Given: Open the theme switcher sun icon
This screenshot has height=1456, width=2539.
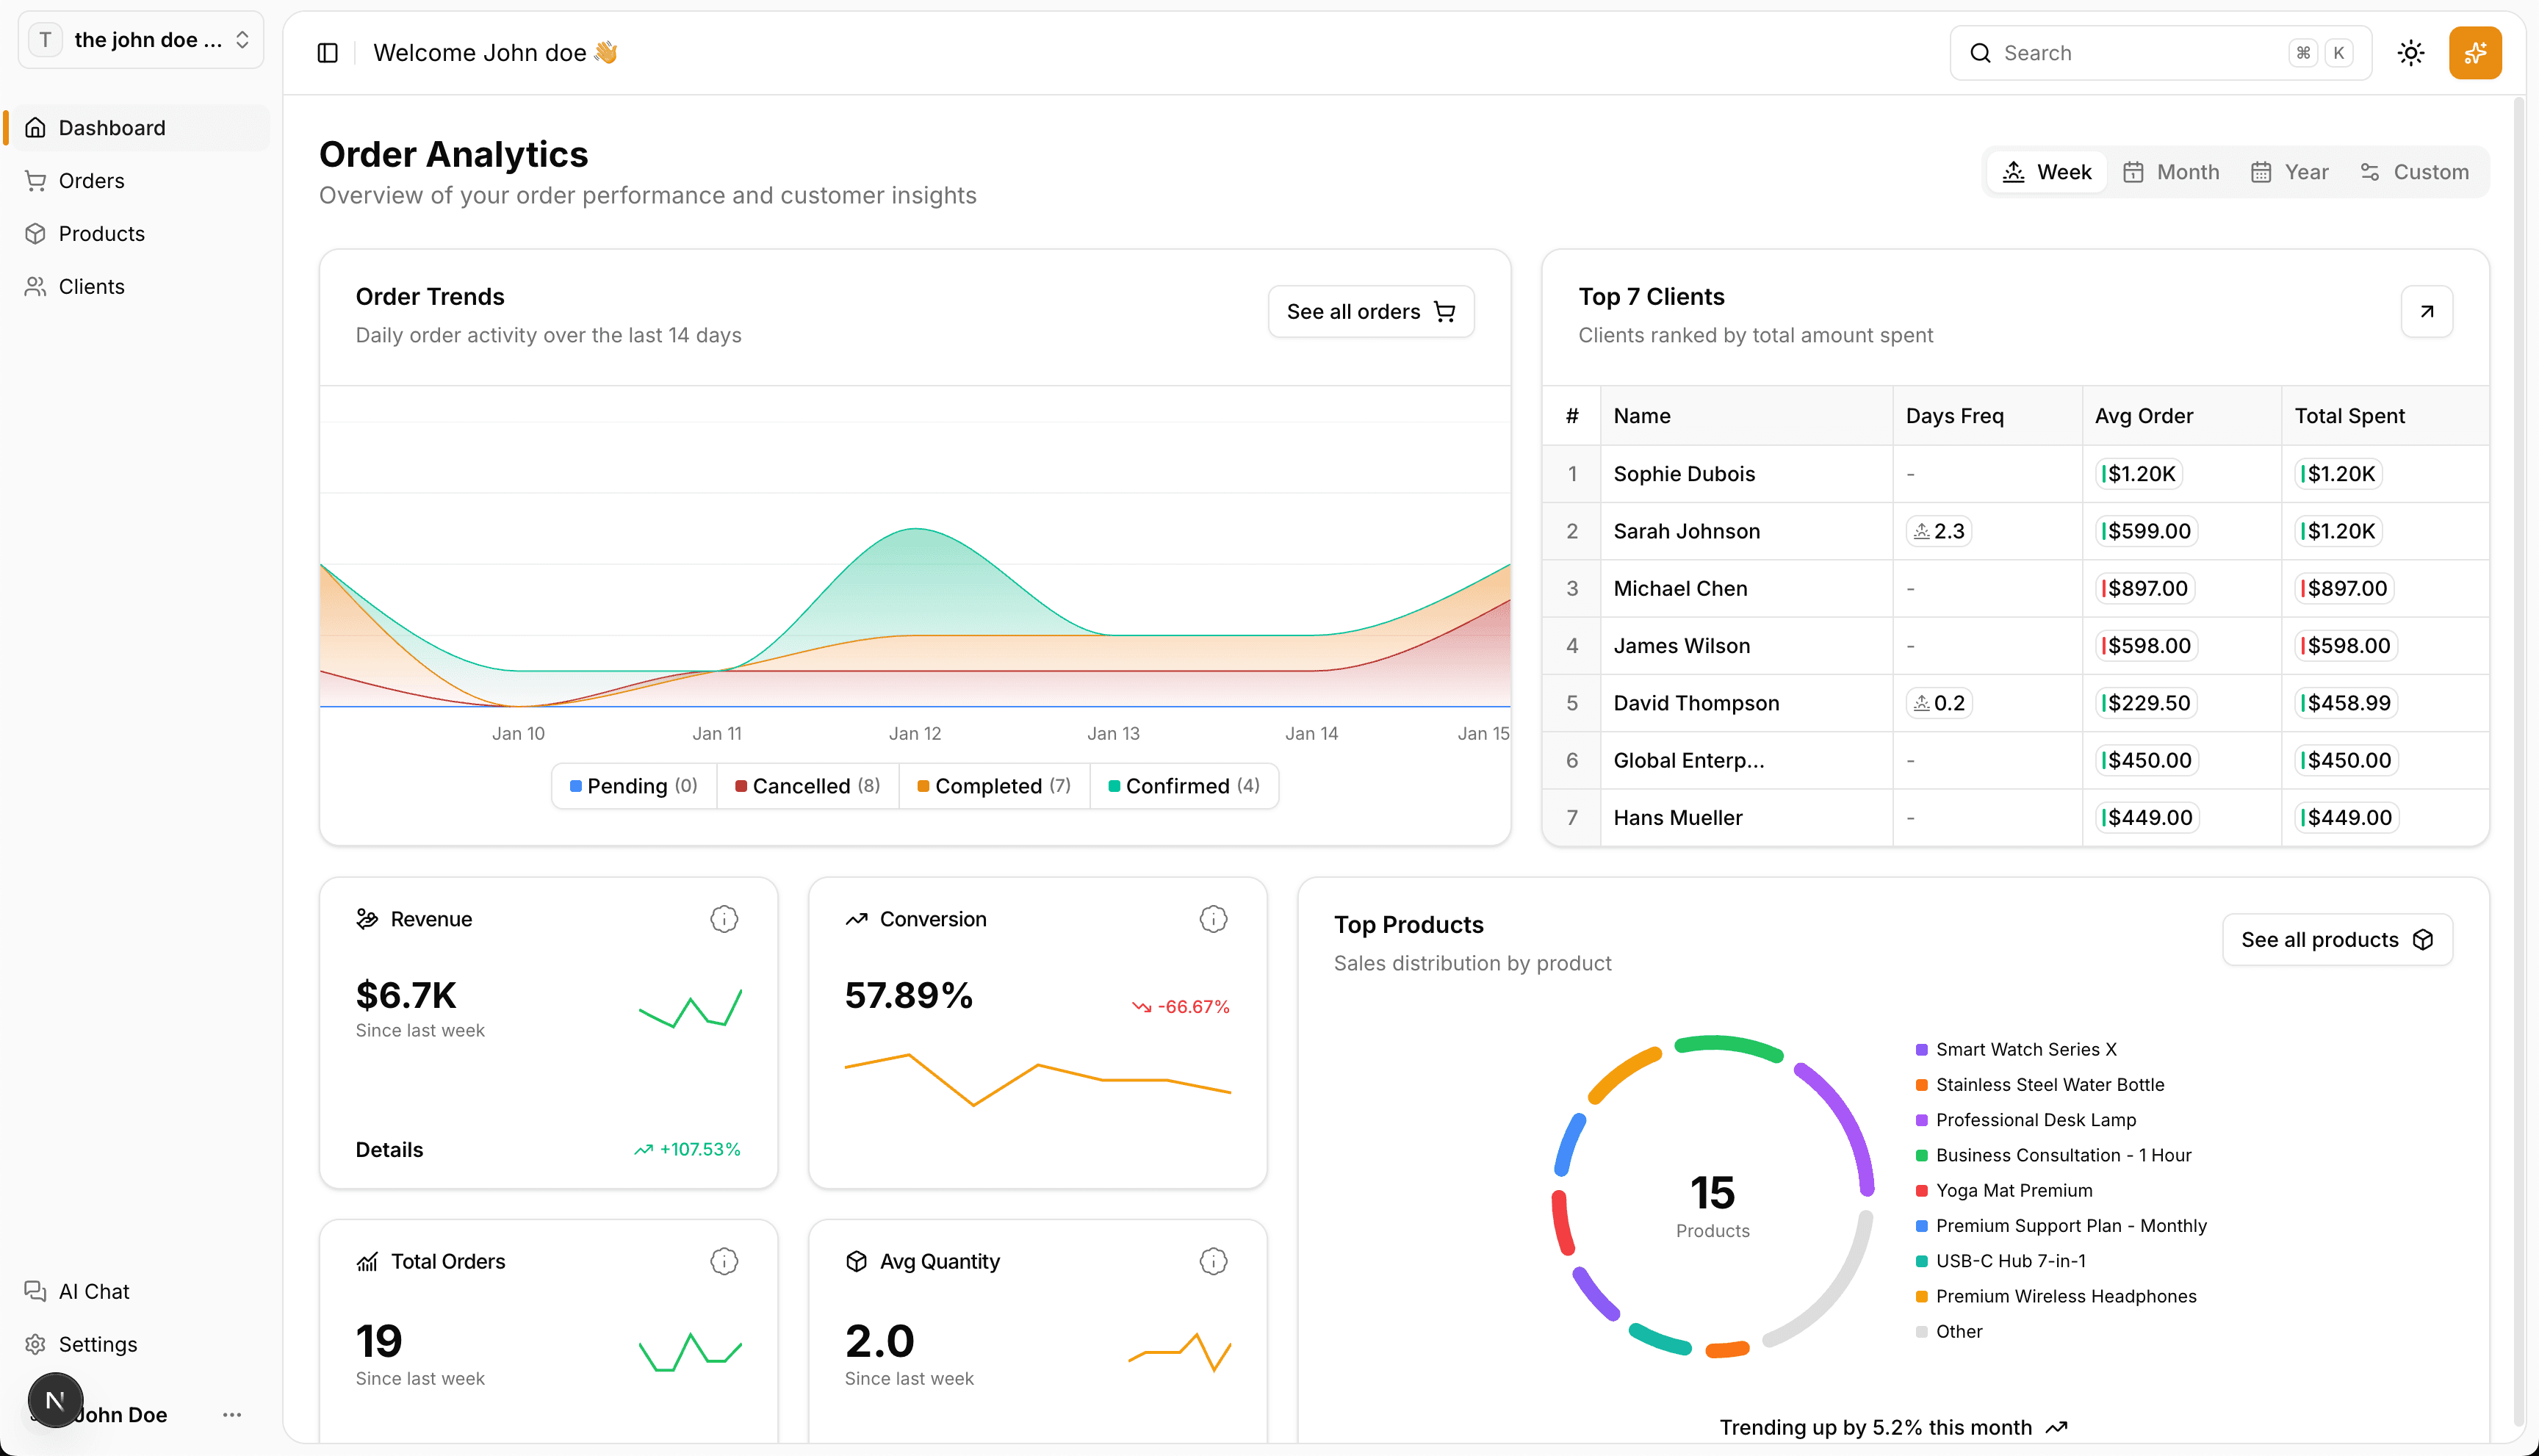Looking at the screenshot, I should (2411, 52).
